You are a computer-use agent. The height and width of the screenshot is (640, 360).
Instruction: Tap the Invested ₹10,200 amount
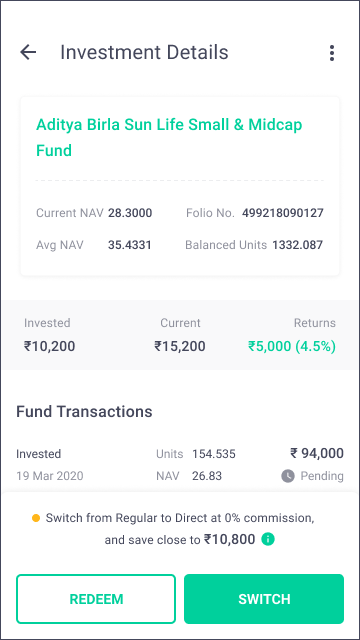click(x=49, y=347)
